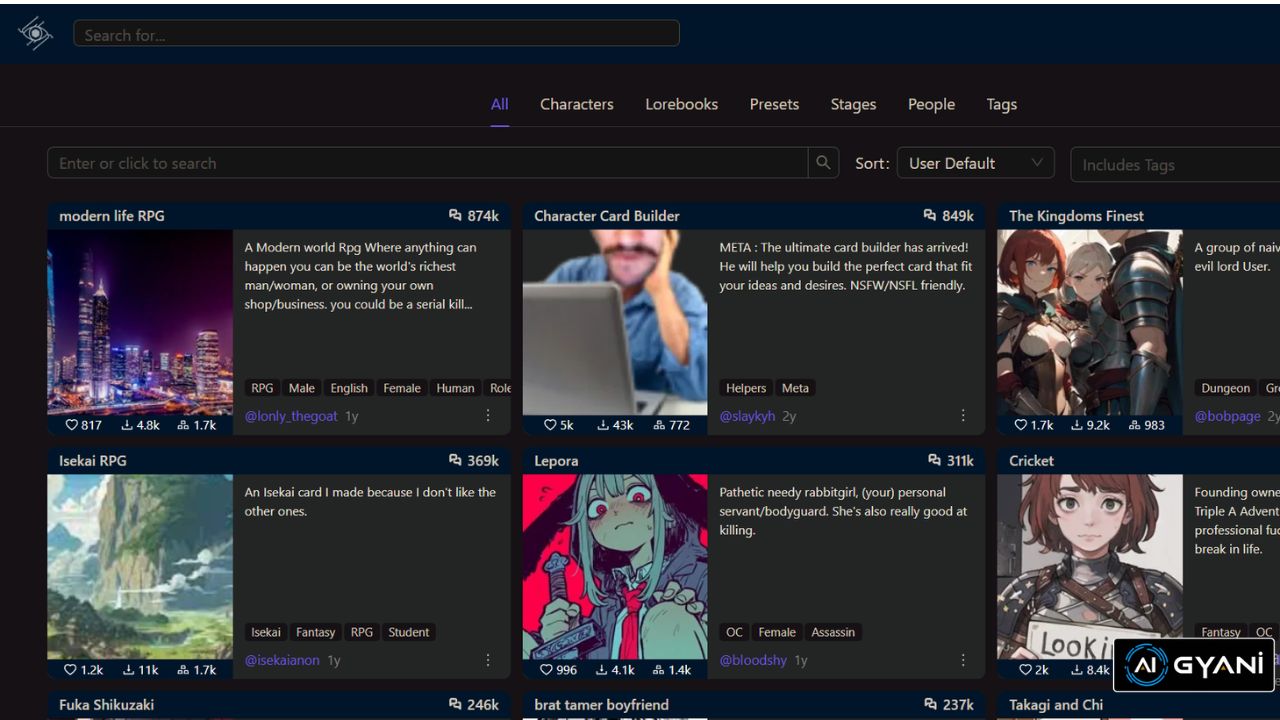Open @slaykyh's author profile

(x=747, y=415)
